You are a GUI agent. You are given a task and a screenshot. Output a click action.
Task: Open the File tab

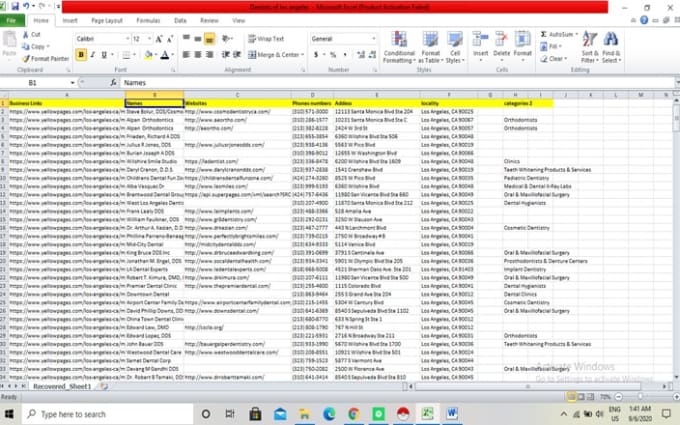pyautogui.click(x=12, y=20)
